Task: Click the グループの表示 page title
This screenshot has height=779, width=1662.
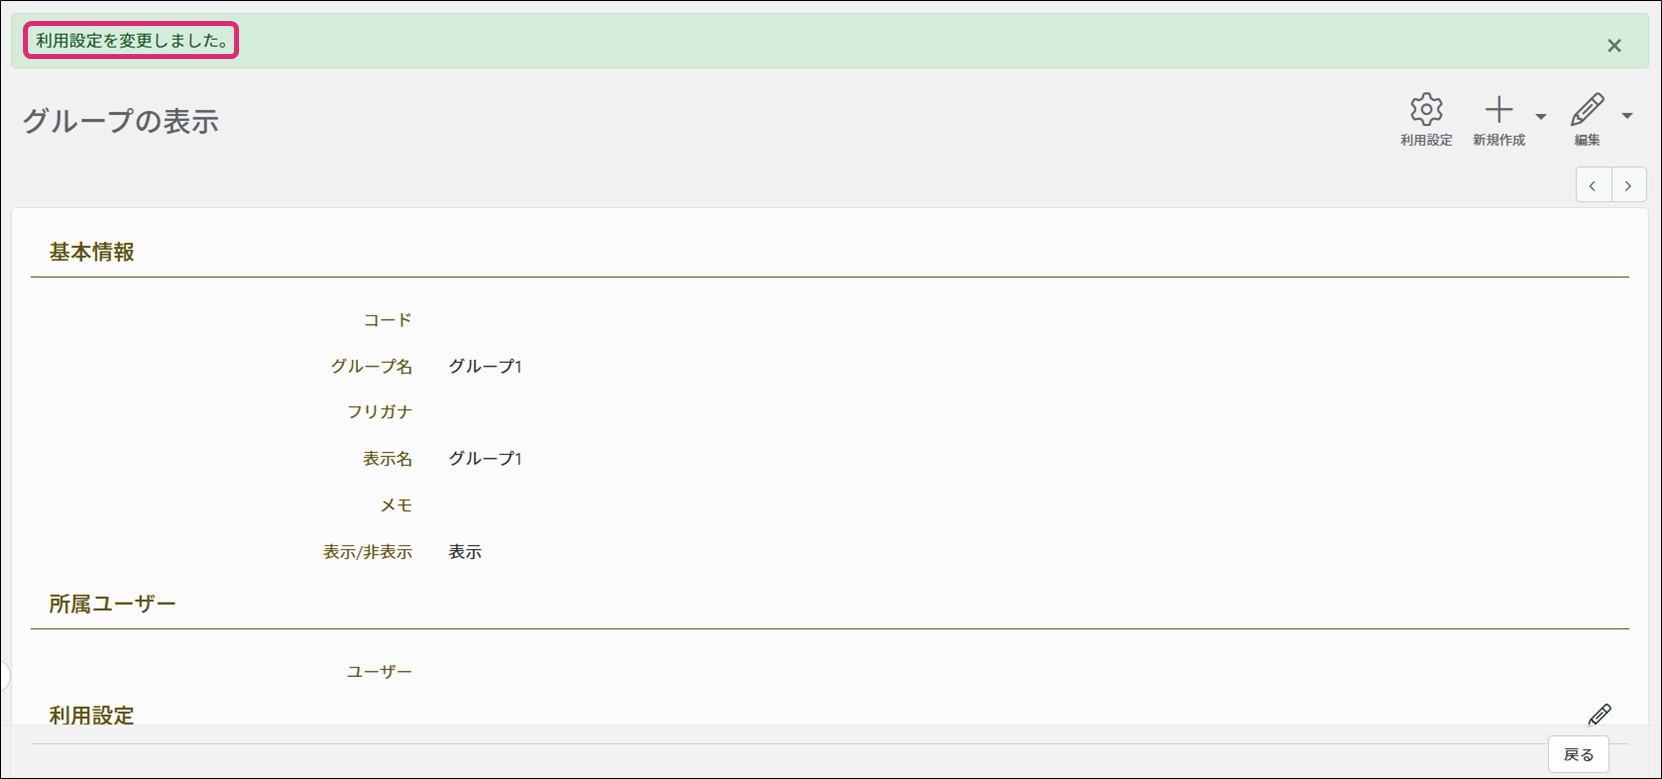Action: coord(120,121)
